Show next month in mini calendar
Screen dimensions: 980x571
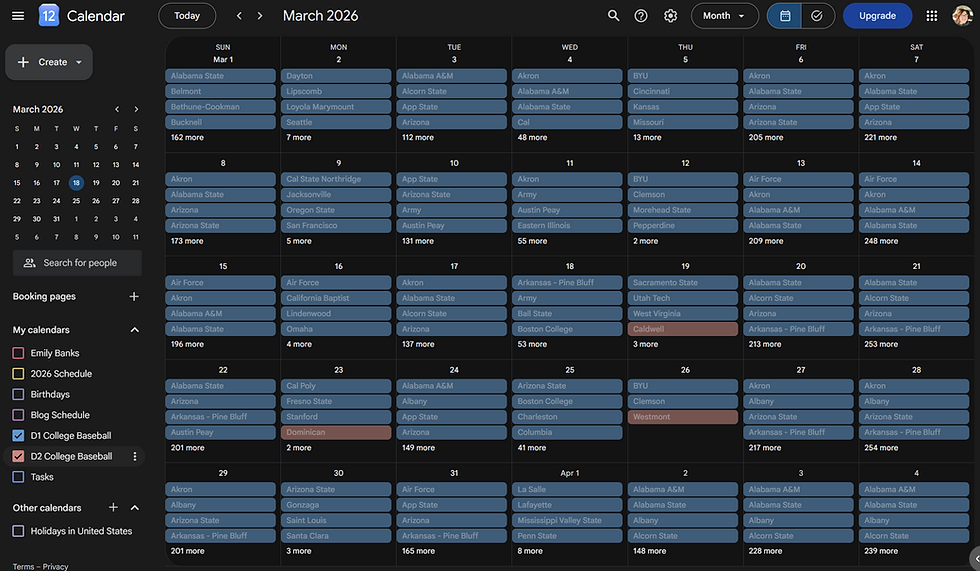(x=136, y=109)
